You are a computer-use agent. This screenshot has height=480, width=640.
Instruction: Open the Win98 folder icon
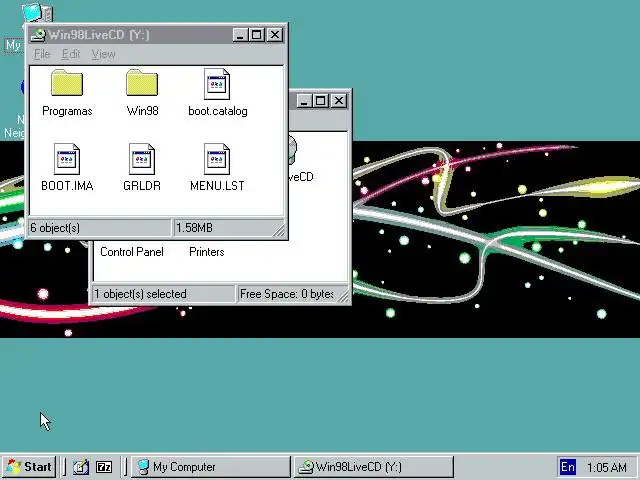[142, 83]
